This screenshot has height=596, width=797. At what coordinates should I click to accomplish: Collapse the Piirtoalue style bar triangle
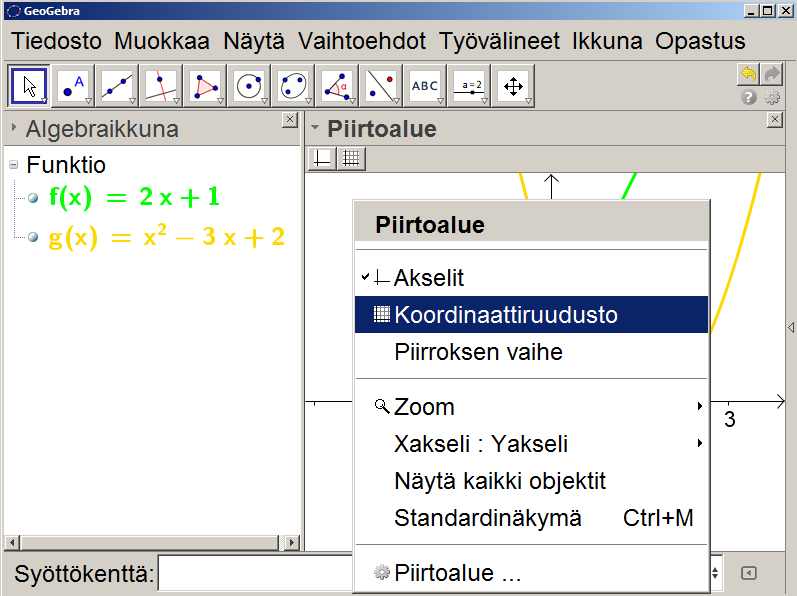(x=315, y=128)
